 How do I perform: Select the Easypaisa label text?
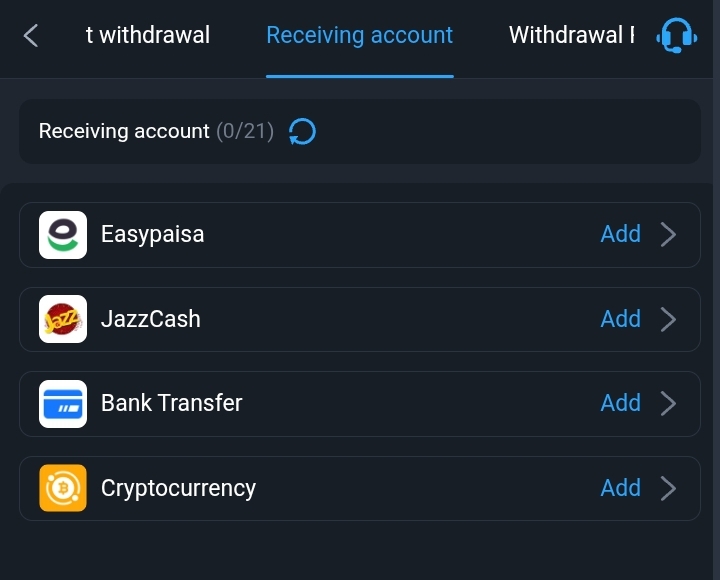click(152, 235)
